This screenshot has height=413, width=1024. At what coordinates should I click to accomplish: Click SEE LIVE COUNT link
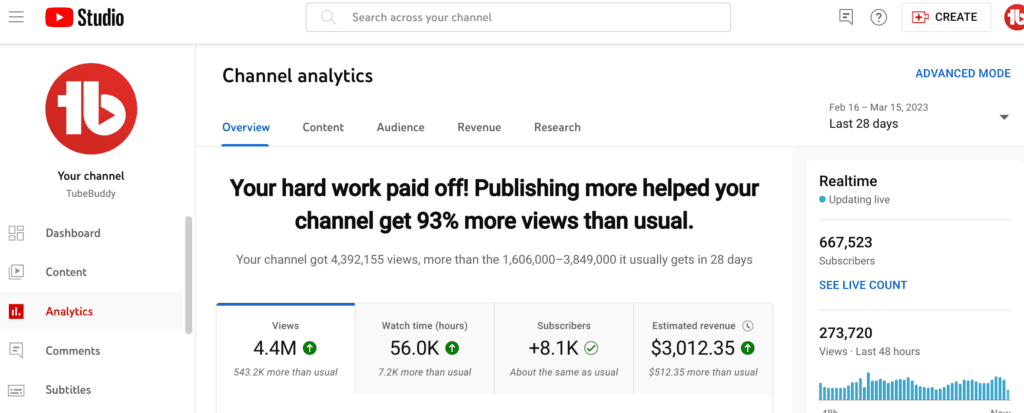tap(863, 285)
